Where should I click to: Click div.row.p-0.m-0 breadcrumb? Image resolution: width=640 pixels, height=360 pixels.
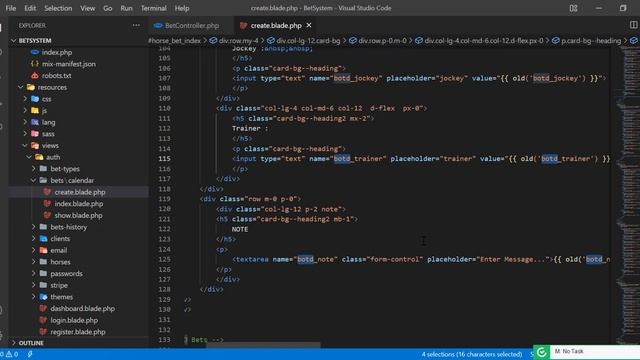point(382,40)
